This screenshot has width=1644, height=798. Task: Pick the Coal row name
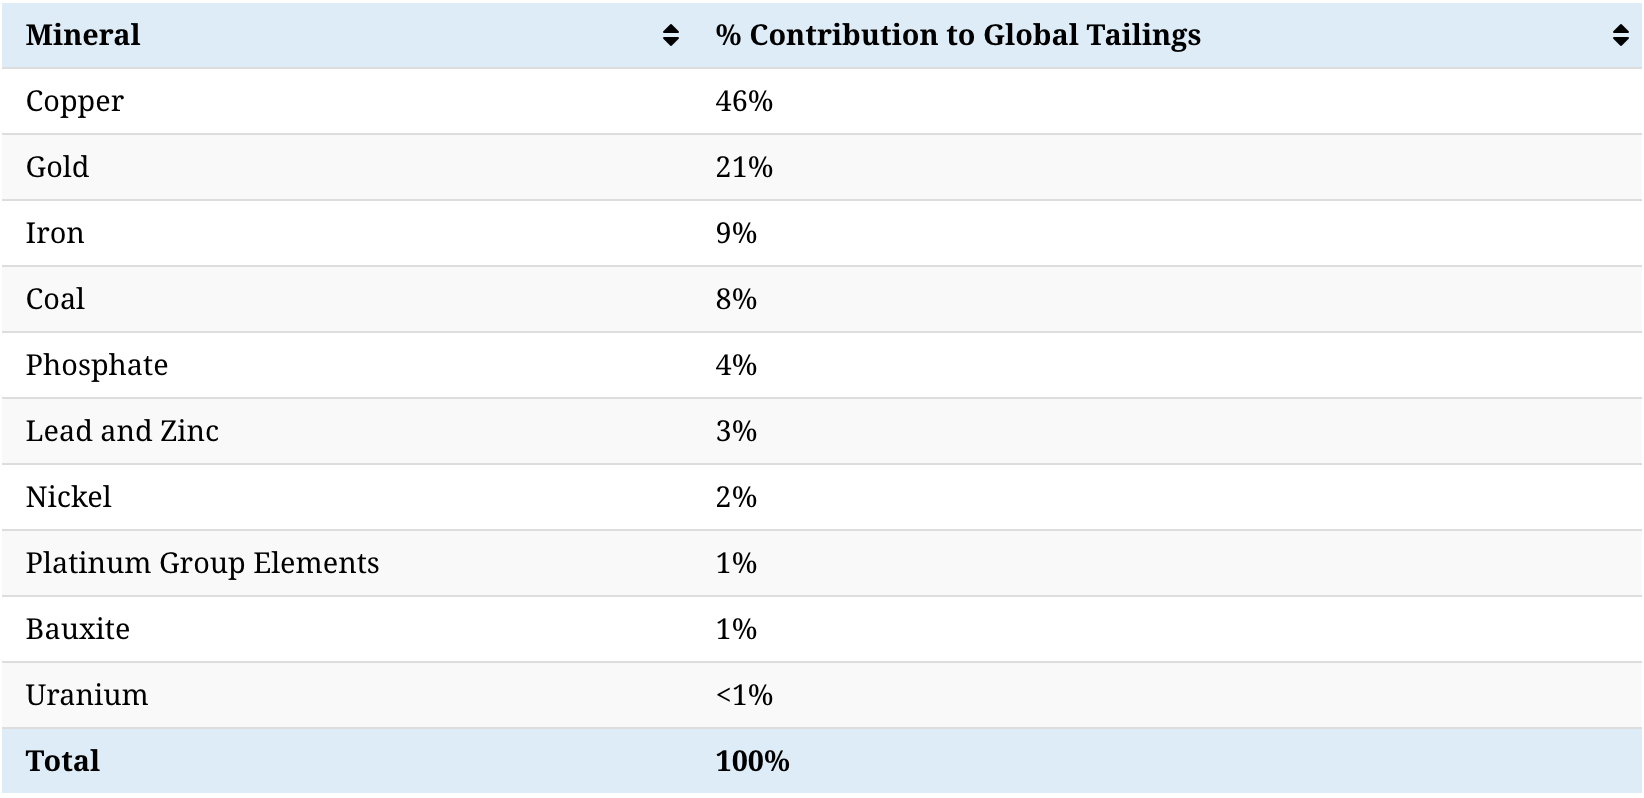click(x=55, y=299)
